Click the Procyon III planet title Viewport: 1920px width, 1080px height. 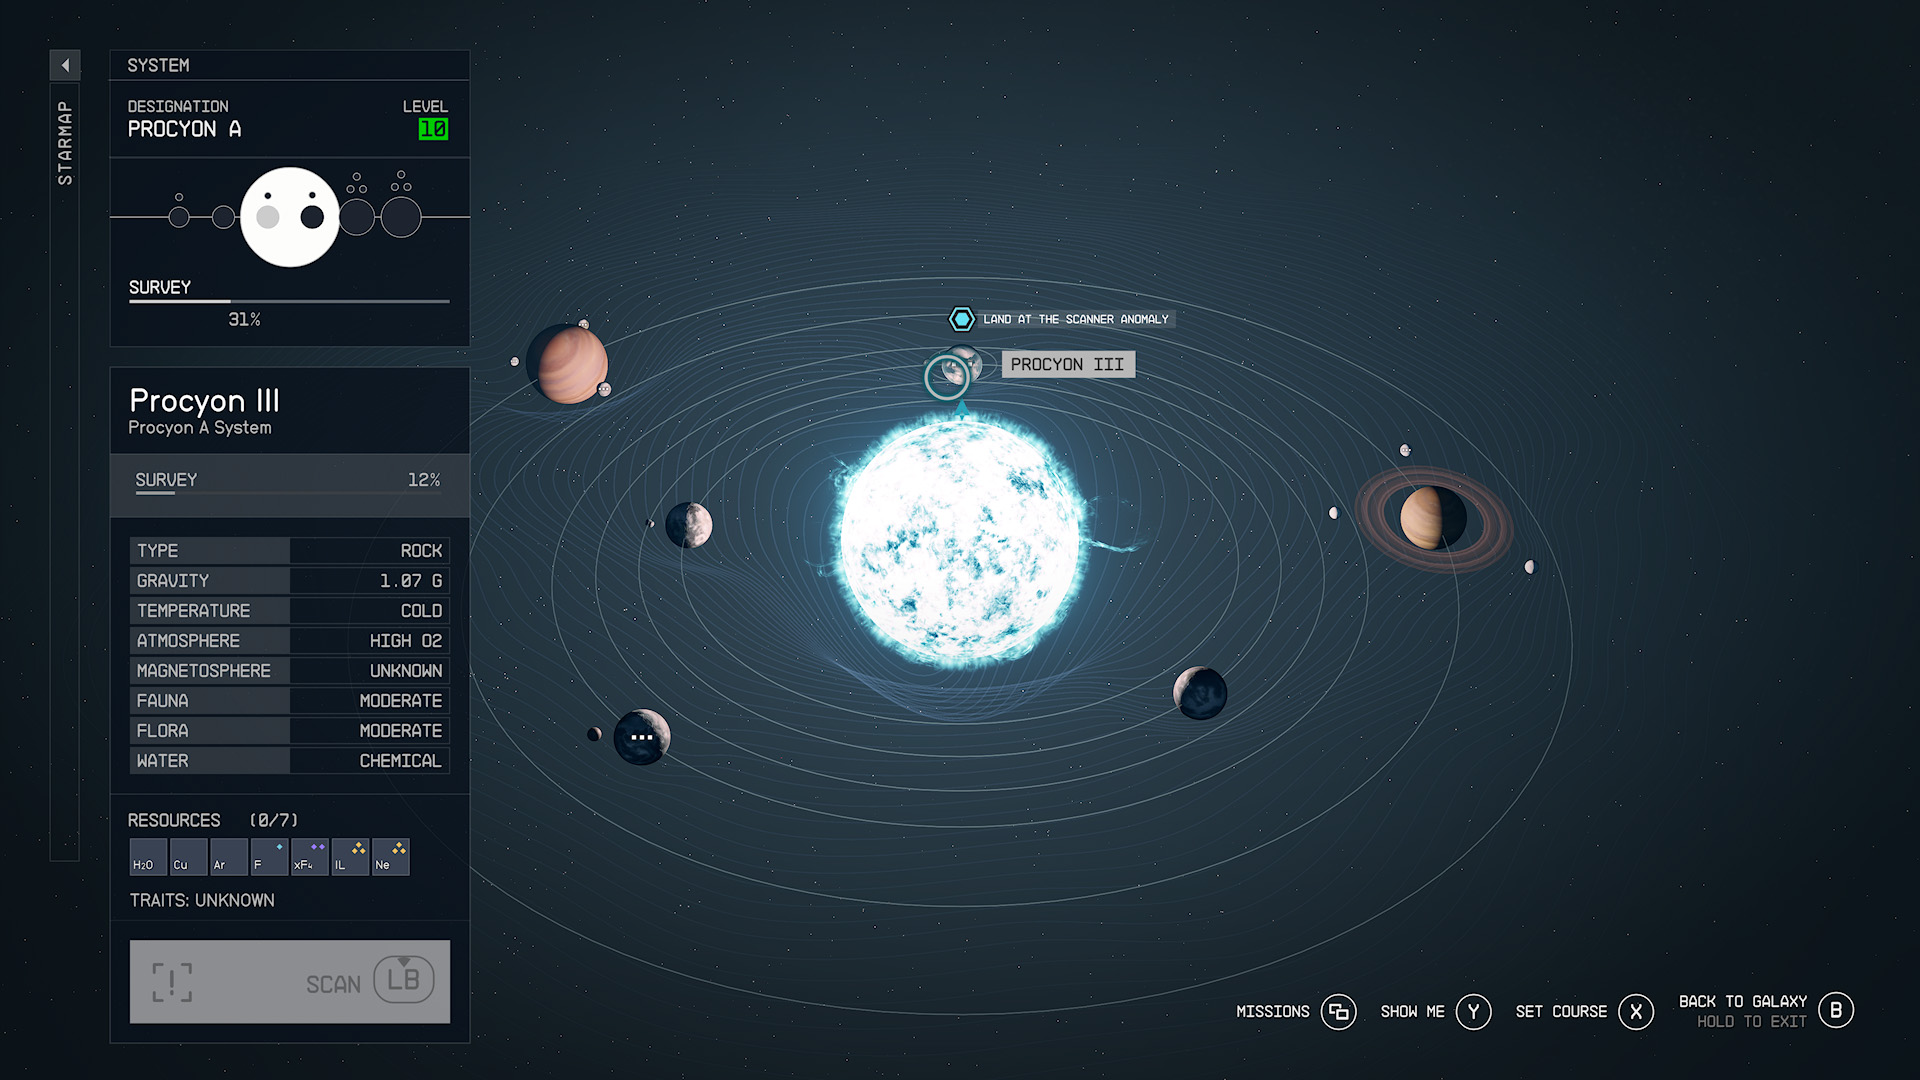204,401
